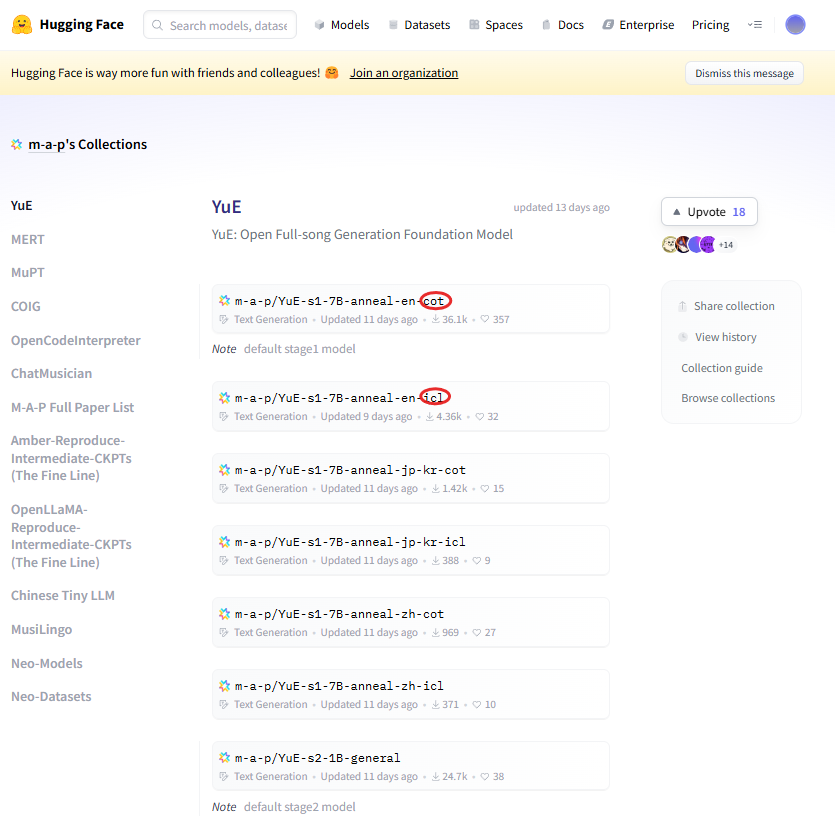Select the OpenCodeInterpreter collection
The image size is (835, 830).
click(76, 341)
